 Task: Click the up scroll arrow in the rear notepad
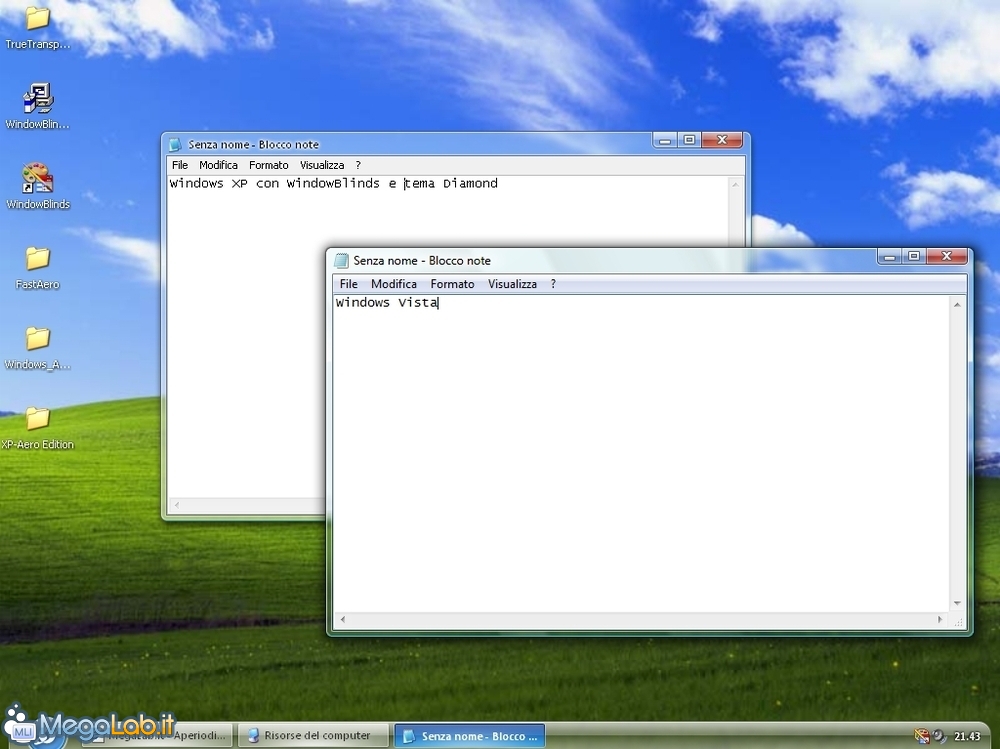click(735, 185)
